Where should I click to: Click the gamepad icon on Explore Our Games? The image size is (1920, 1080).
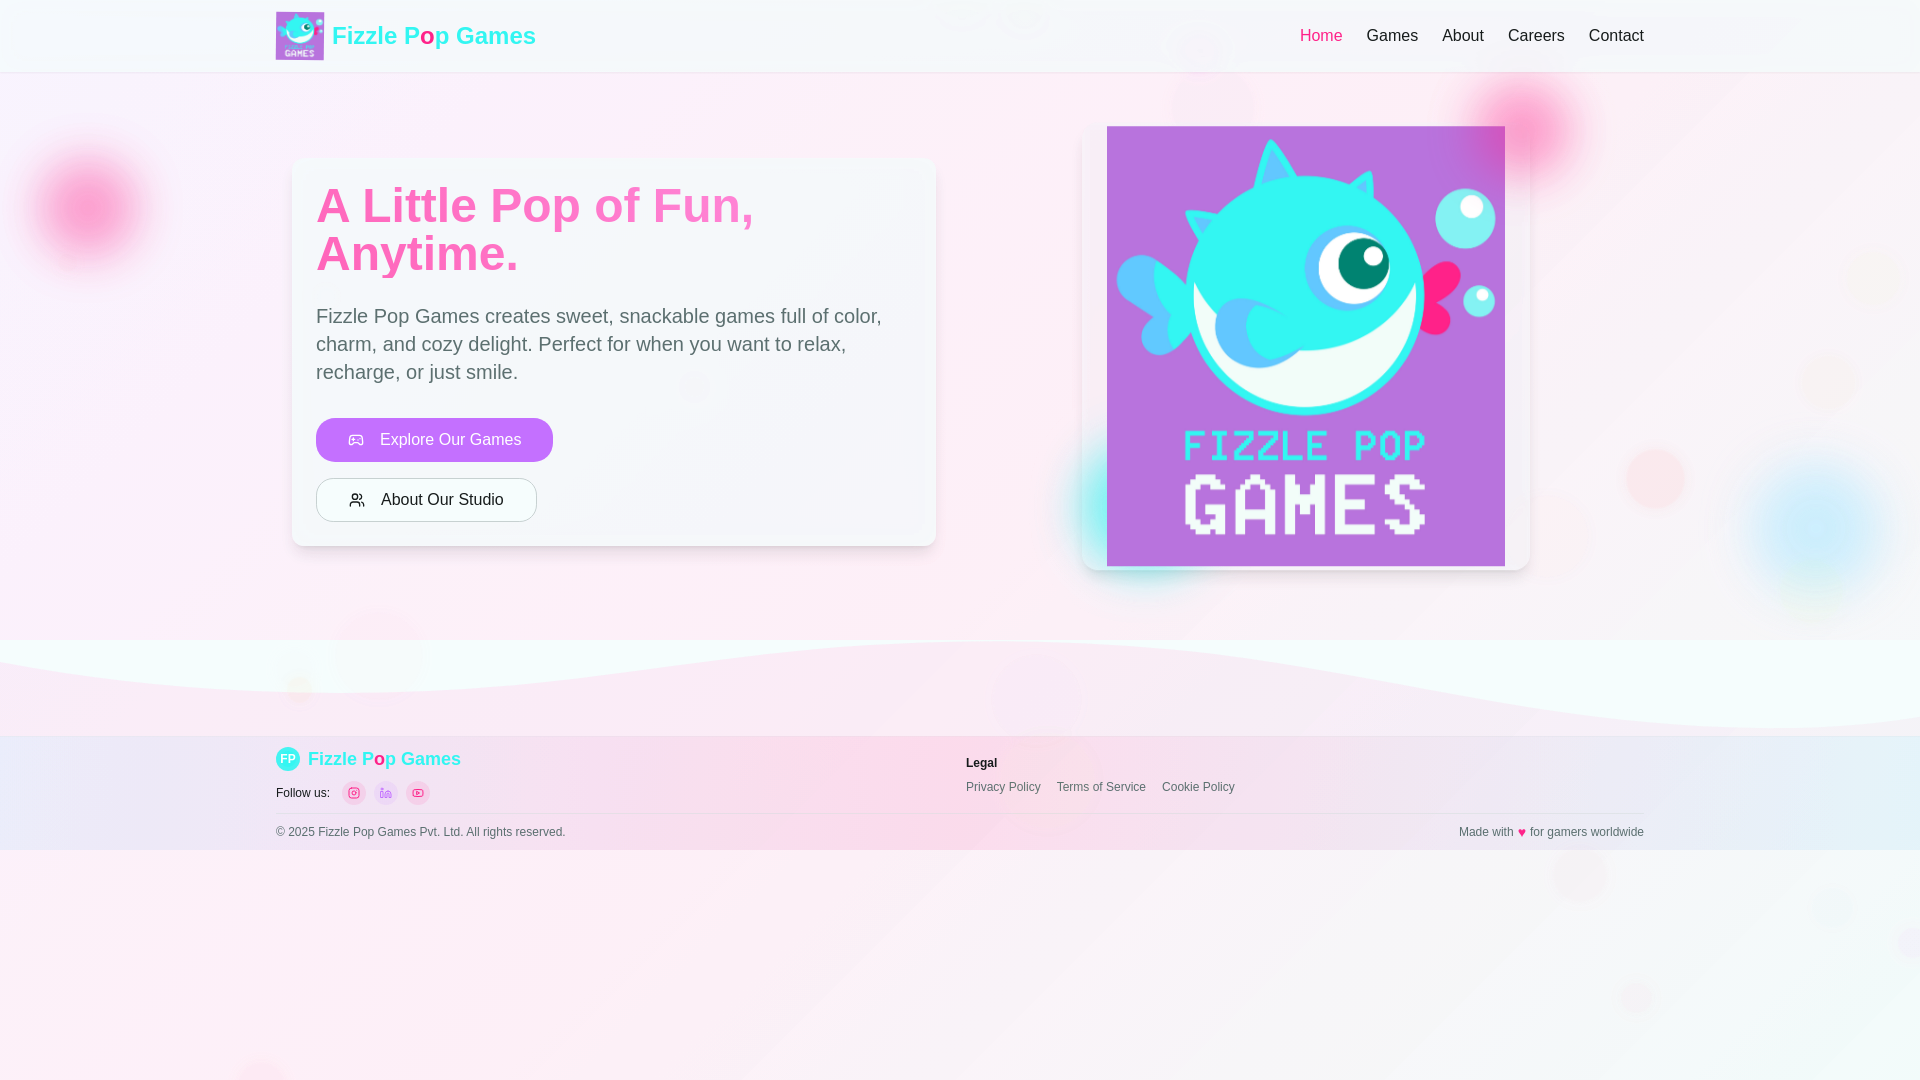click(356, 439)
